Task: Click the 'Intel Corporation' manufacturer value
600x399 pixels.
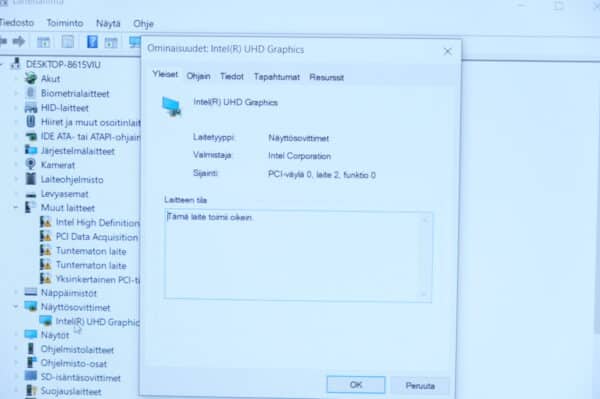Action: coord(299,156)
